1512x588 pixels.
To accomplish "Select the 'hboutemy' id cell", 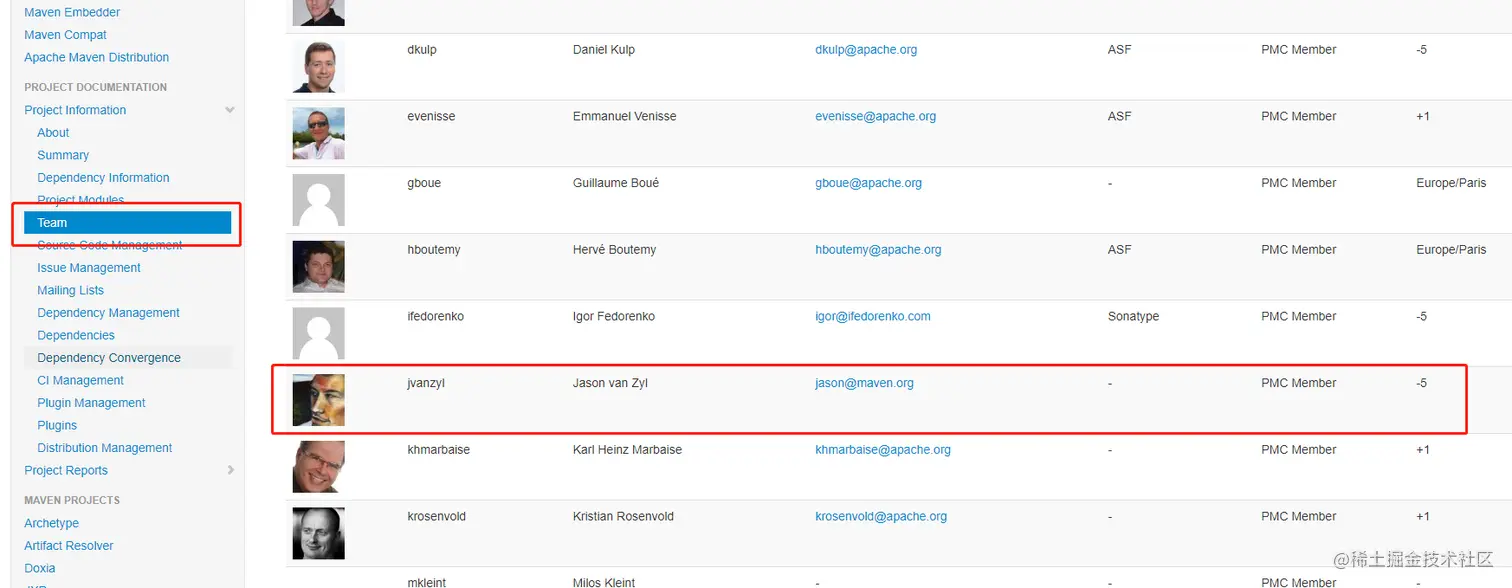I will (x=434, y=249).
